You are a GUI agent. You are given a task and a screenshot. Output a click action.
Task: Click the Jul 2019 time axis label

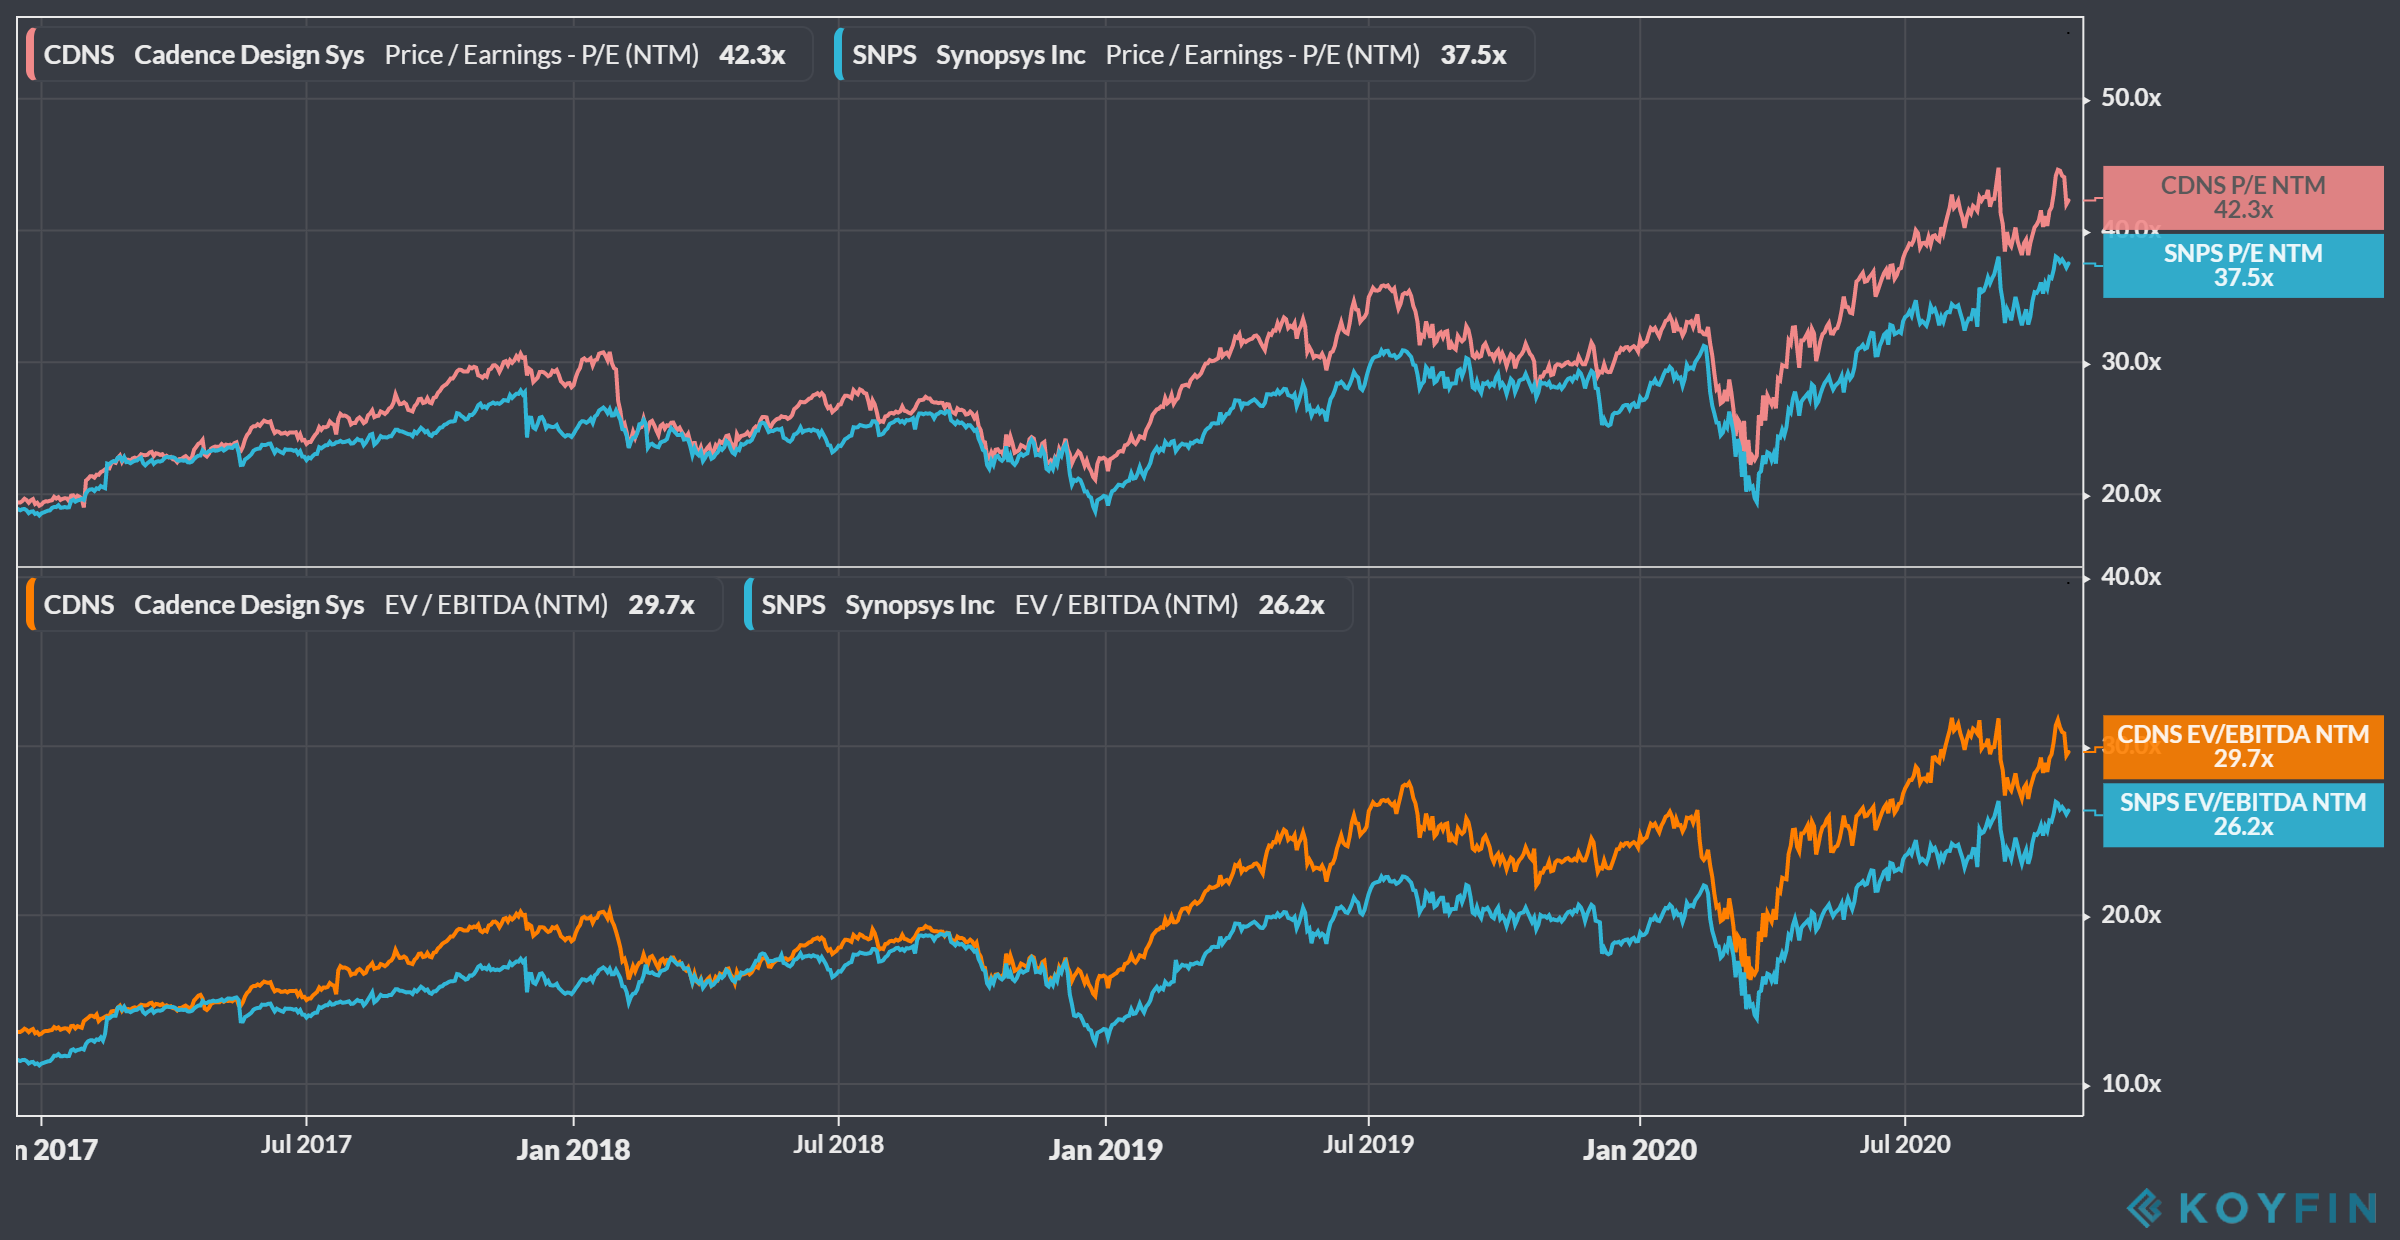pos(1368,1145)
